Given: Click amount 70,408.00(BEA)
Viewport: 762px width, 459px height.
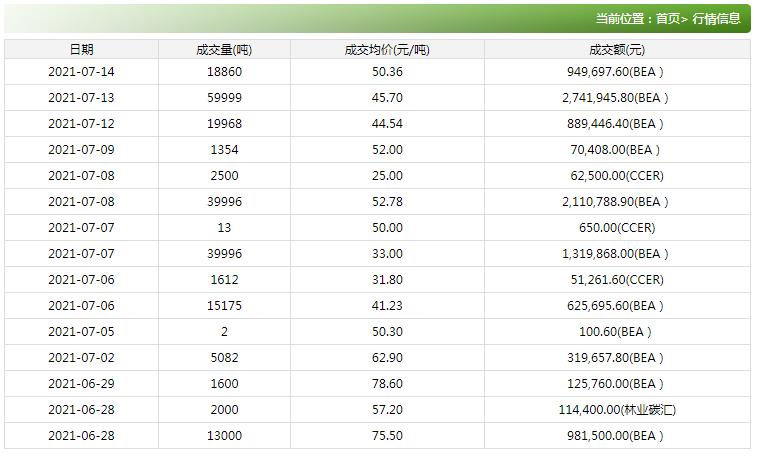Looking at the screenshot, I should tap(615, 150).
